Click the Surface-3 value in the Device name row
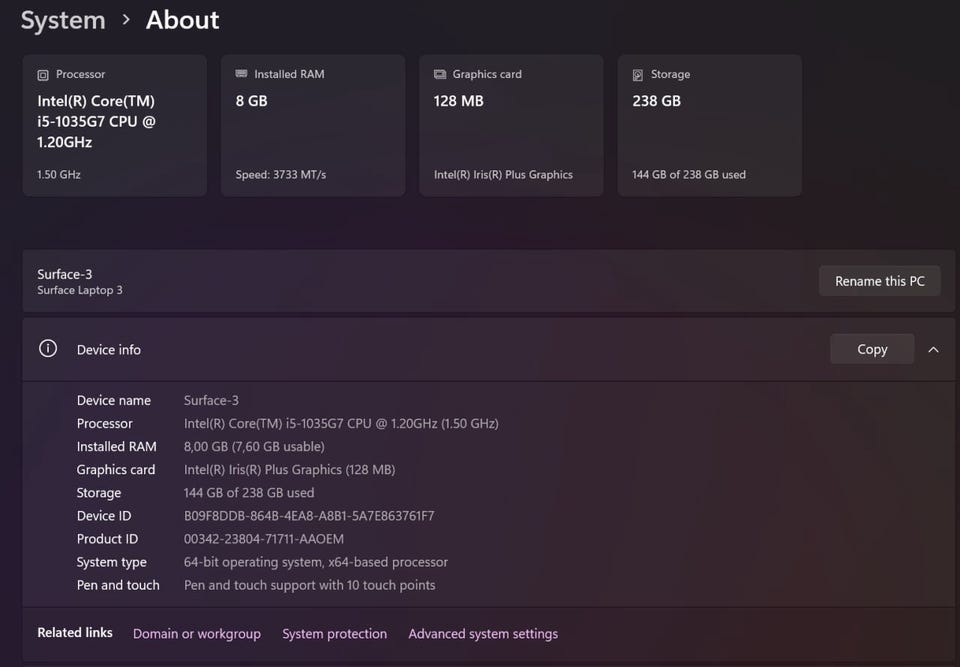 pyautogui.click(x=211, y=401)
